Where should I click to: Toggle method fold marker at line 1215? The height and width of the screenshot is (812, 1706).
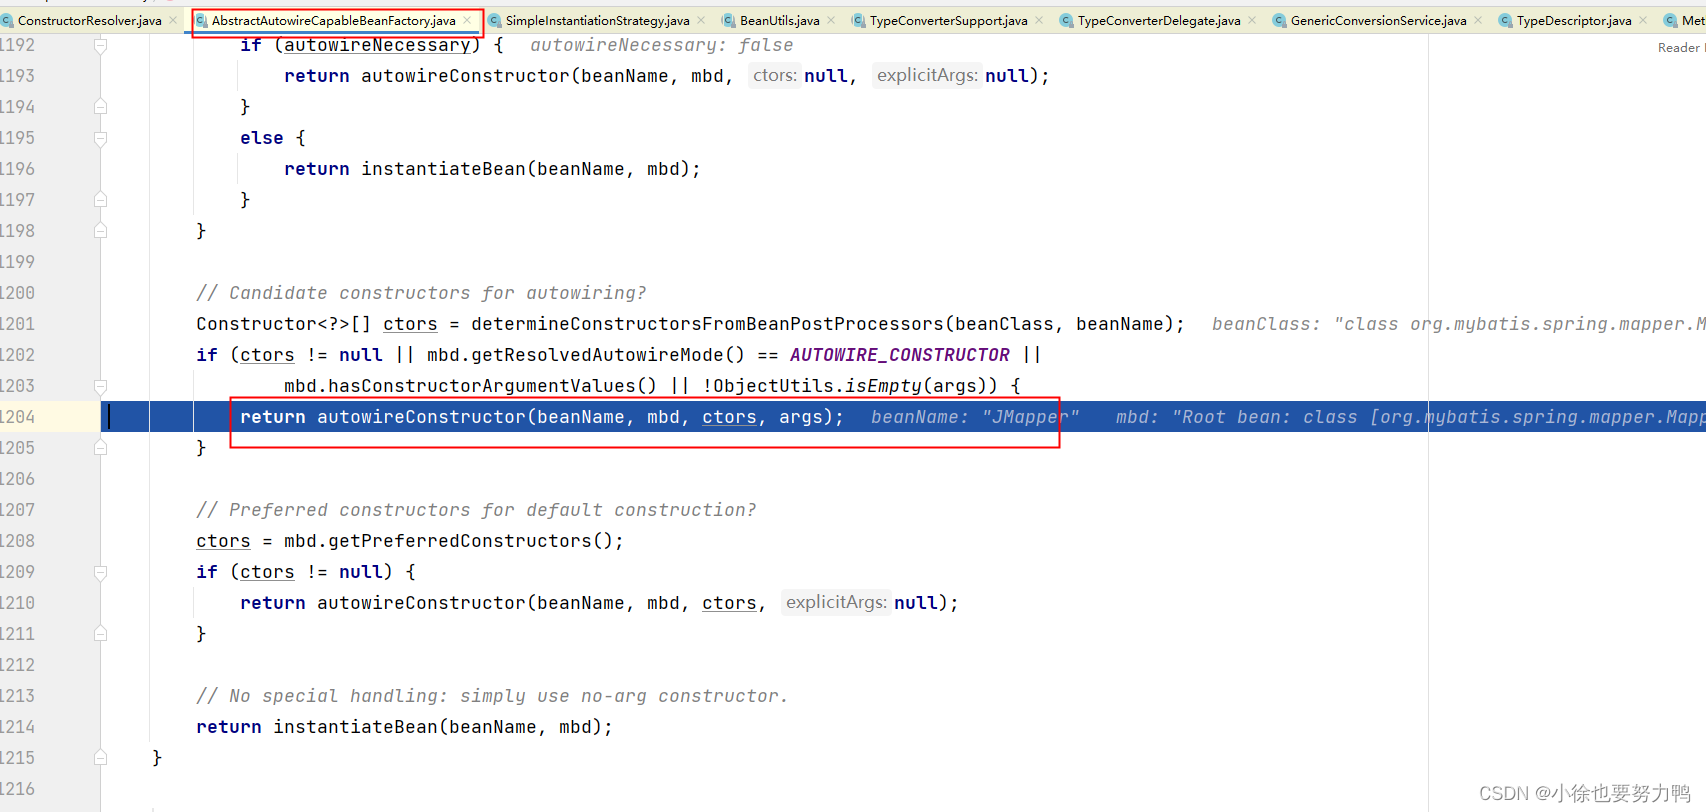(100, 757)
